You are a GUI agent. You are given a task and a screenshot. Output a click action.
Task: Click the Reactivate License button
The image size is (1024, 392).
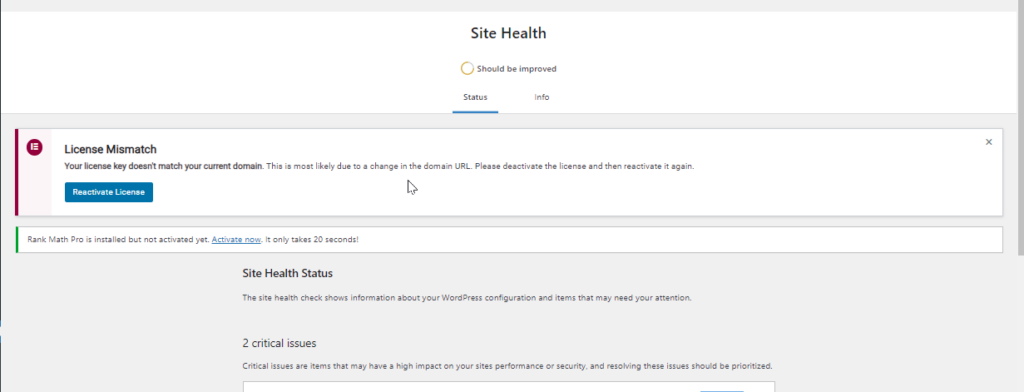[x=109, y=192]
